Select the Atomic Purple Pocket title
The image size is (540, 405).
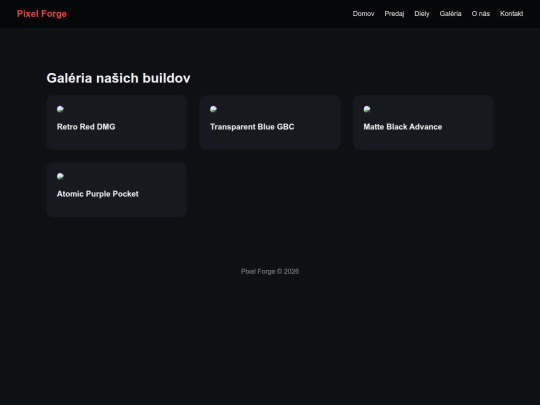click(x=97, y=194)
